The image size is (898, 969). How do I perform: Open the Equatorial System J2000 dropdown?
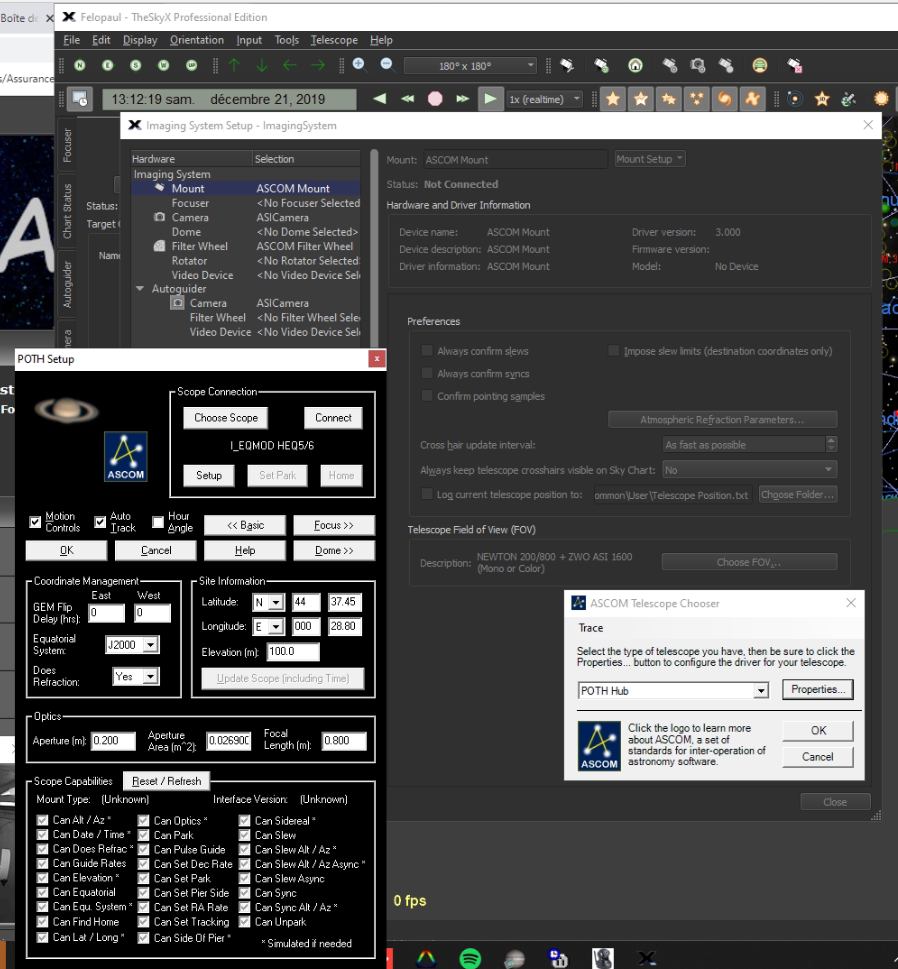click(x=150, y=646)
